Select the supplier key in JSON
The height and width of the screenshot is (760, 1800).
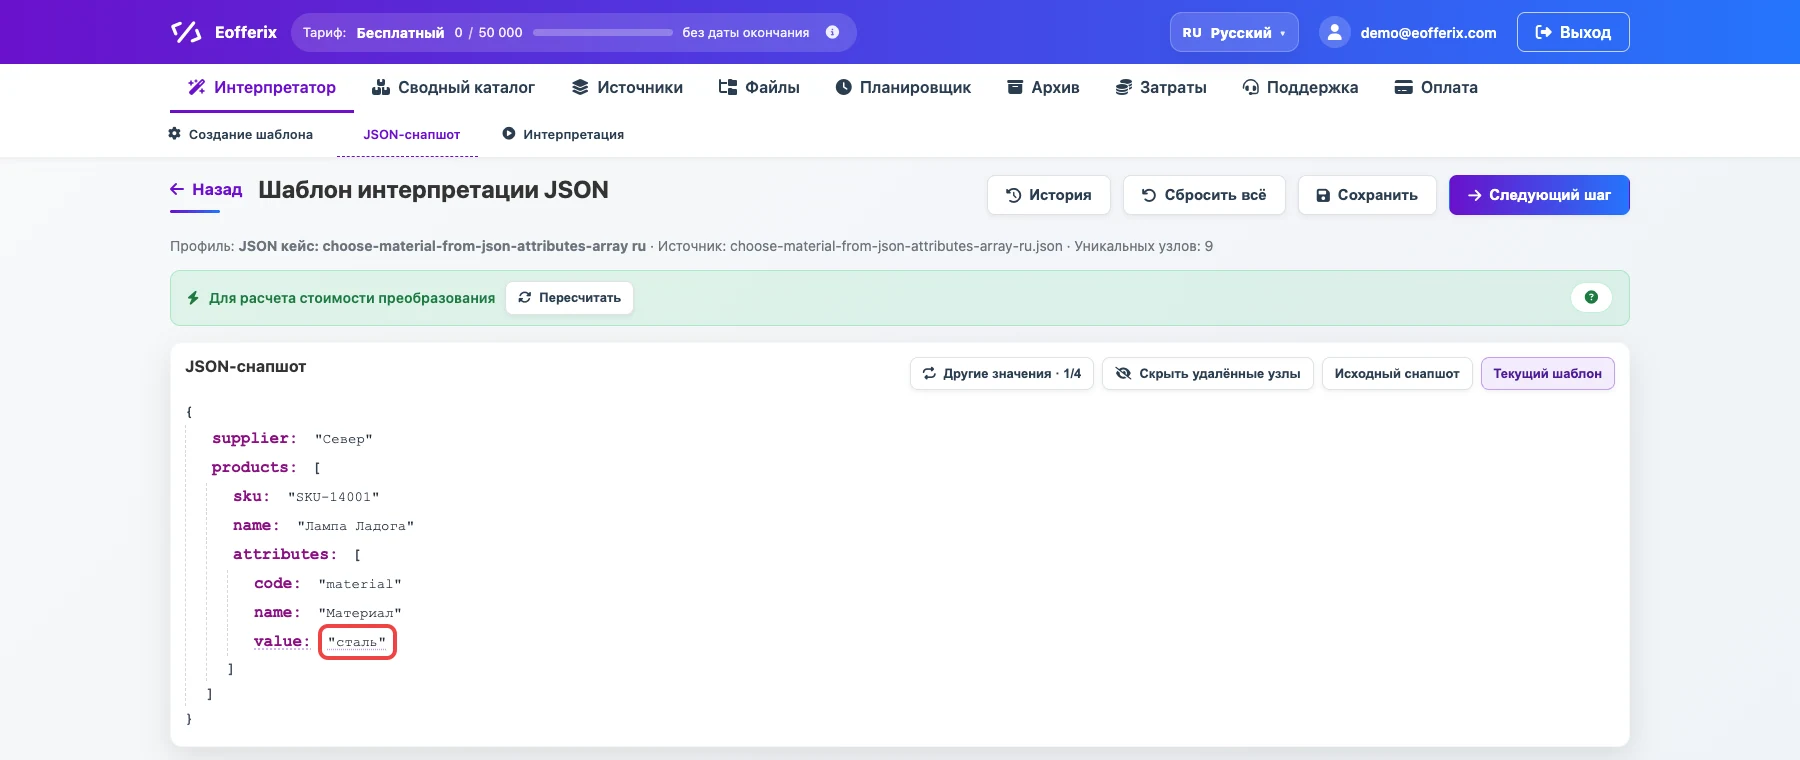tap(254, 438)
